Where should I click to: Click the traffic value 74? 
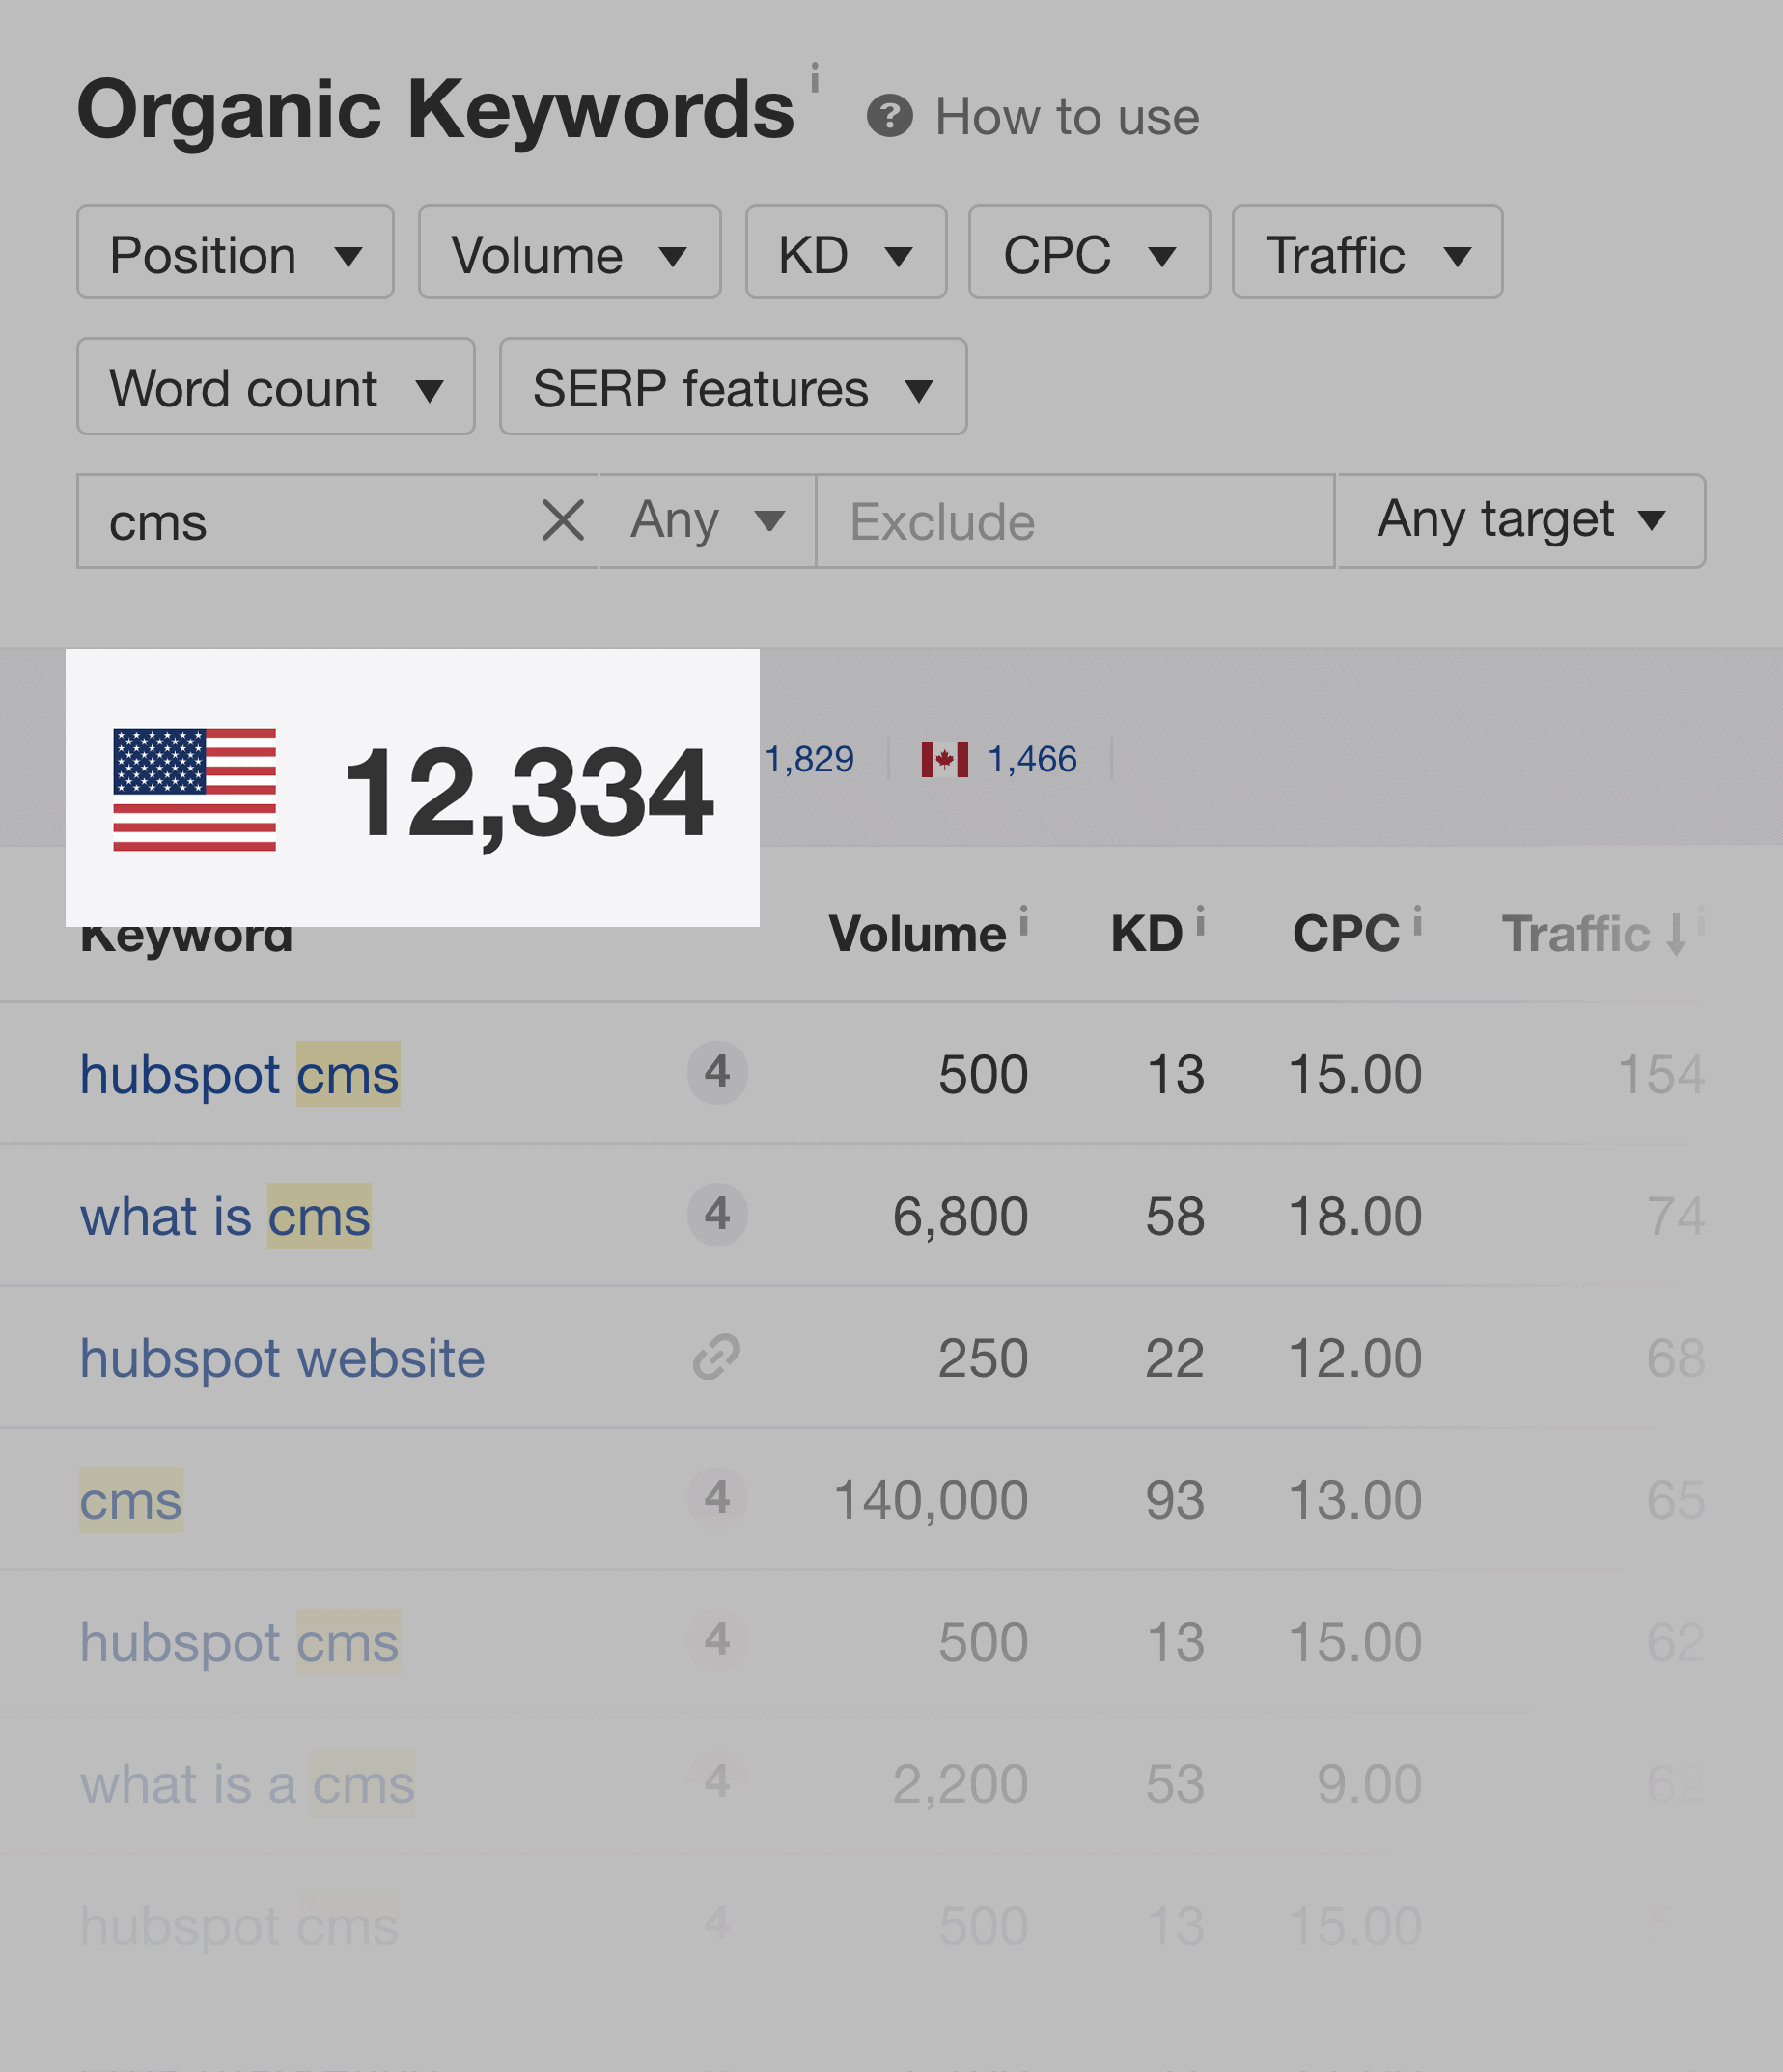pyautogui.click(x=1676, y=1217)
